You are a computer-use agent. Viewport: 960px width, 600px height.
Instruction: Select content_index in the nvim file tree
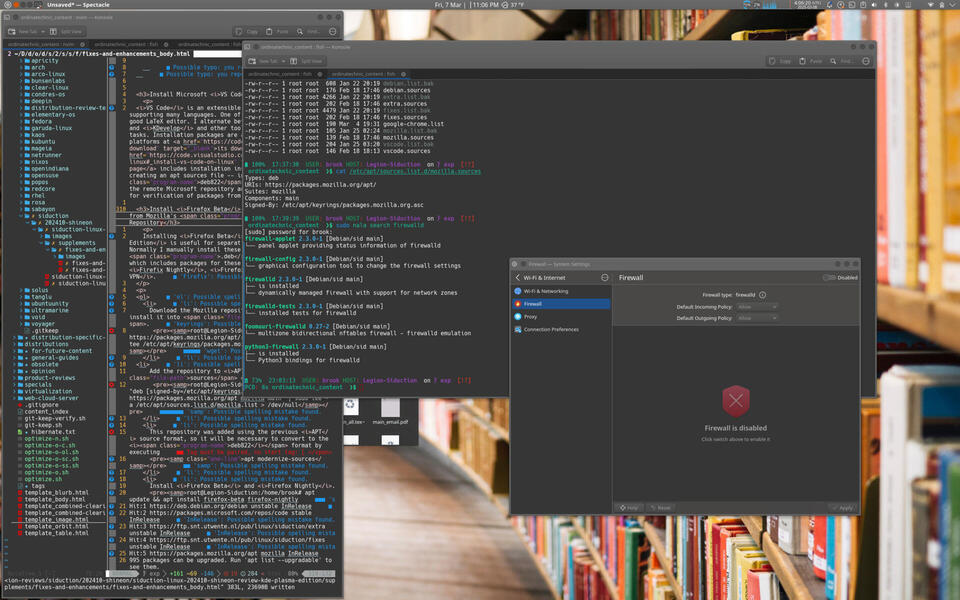tap(44, 411)
